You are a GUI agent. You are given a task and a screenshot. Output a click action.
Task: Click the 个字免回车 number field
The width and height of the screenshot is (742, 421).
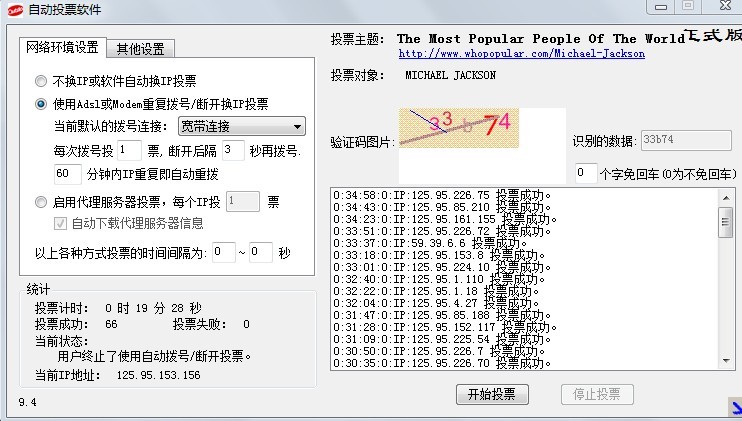[x=585, y=173]
